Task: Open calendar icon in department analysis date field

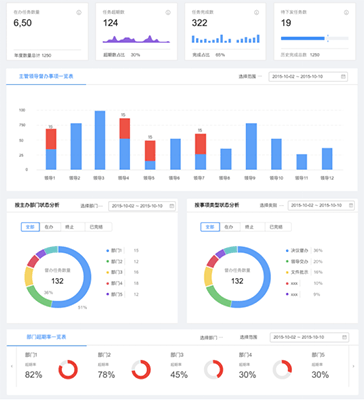Action: pyautogui.click(x=172, y=206)
